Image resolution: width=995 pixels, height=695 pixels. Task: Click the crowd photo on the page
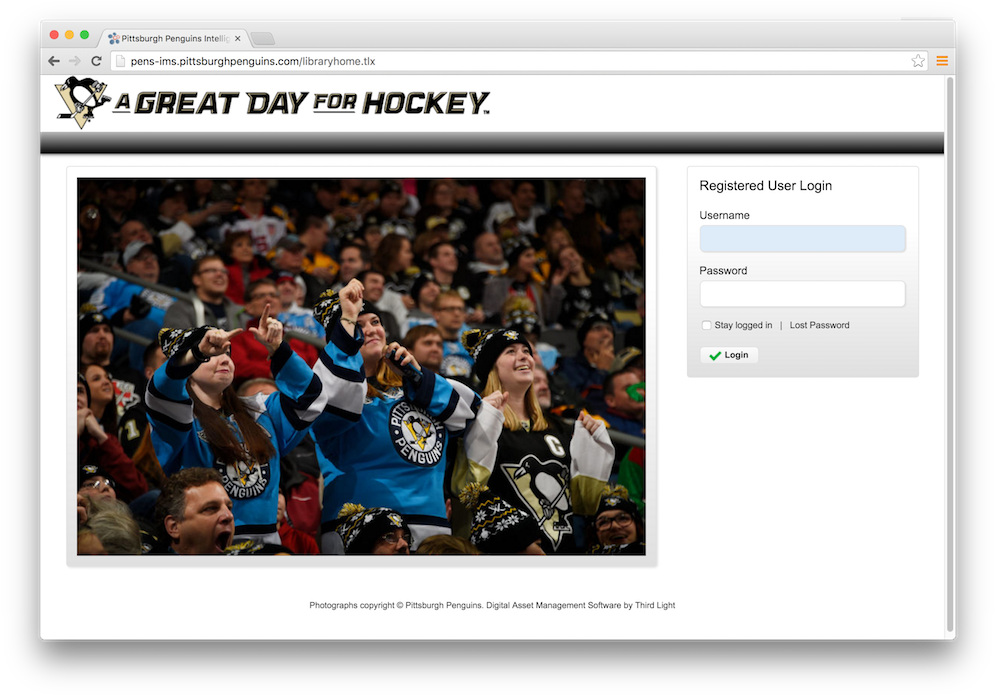pos(360,364)
